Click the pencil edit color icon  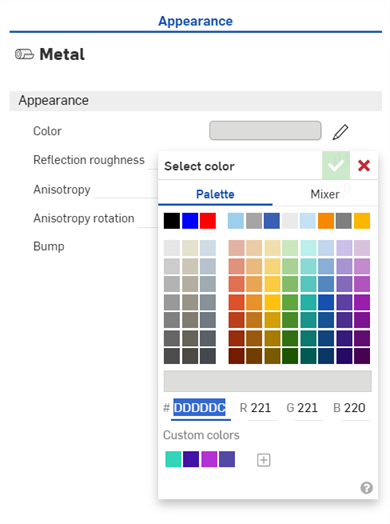pos(341,132)
